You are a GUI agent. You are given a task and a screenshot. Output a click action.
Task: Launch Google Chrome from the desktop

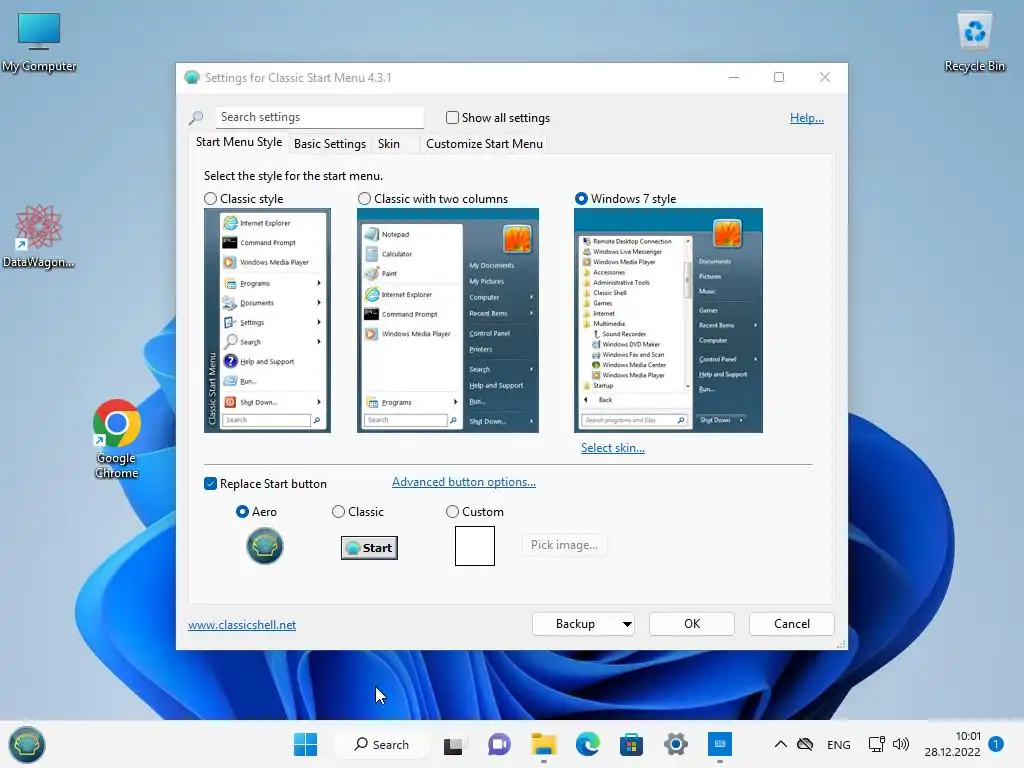[x=116, y=439]
